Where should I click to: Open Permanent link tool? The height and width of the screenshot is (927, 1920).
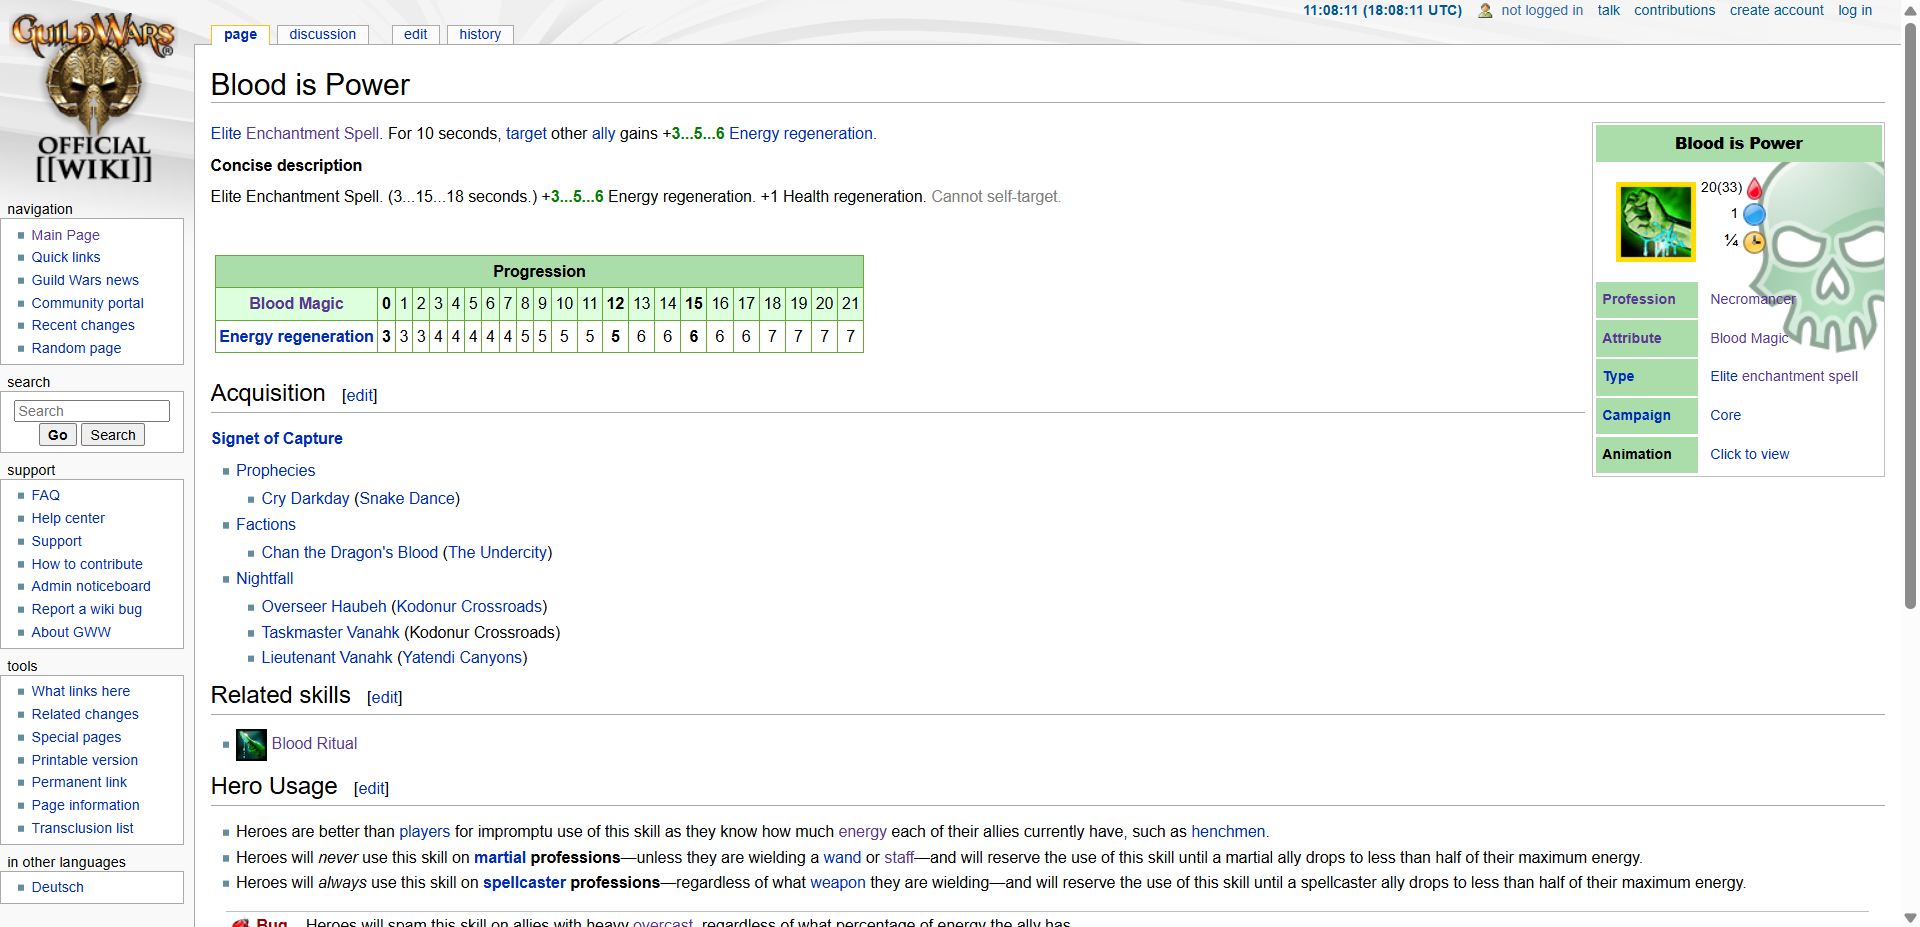click(79, 782)
